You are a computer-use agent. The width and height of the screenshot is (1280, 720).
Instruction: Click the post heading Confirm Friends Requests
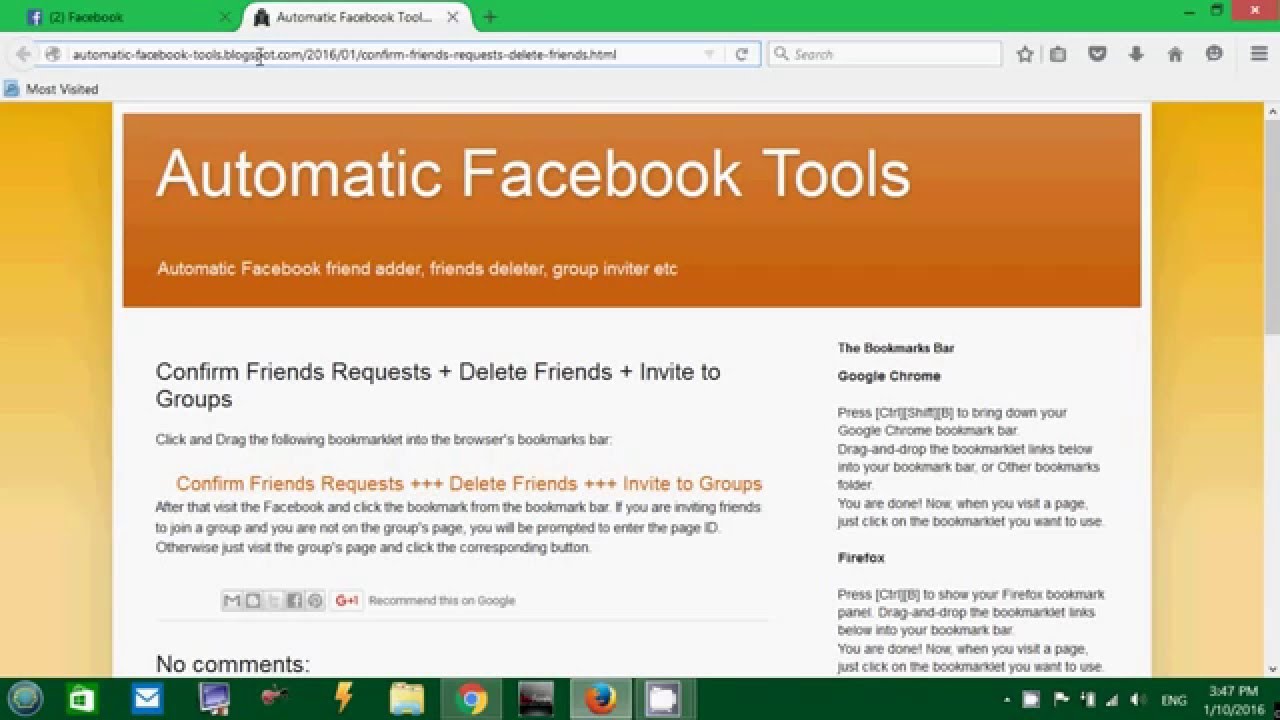click(x=438, y=385)
